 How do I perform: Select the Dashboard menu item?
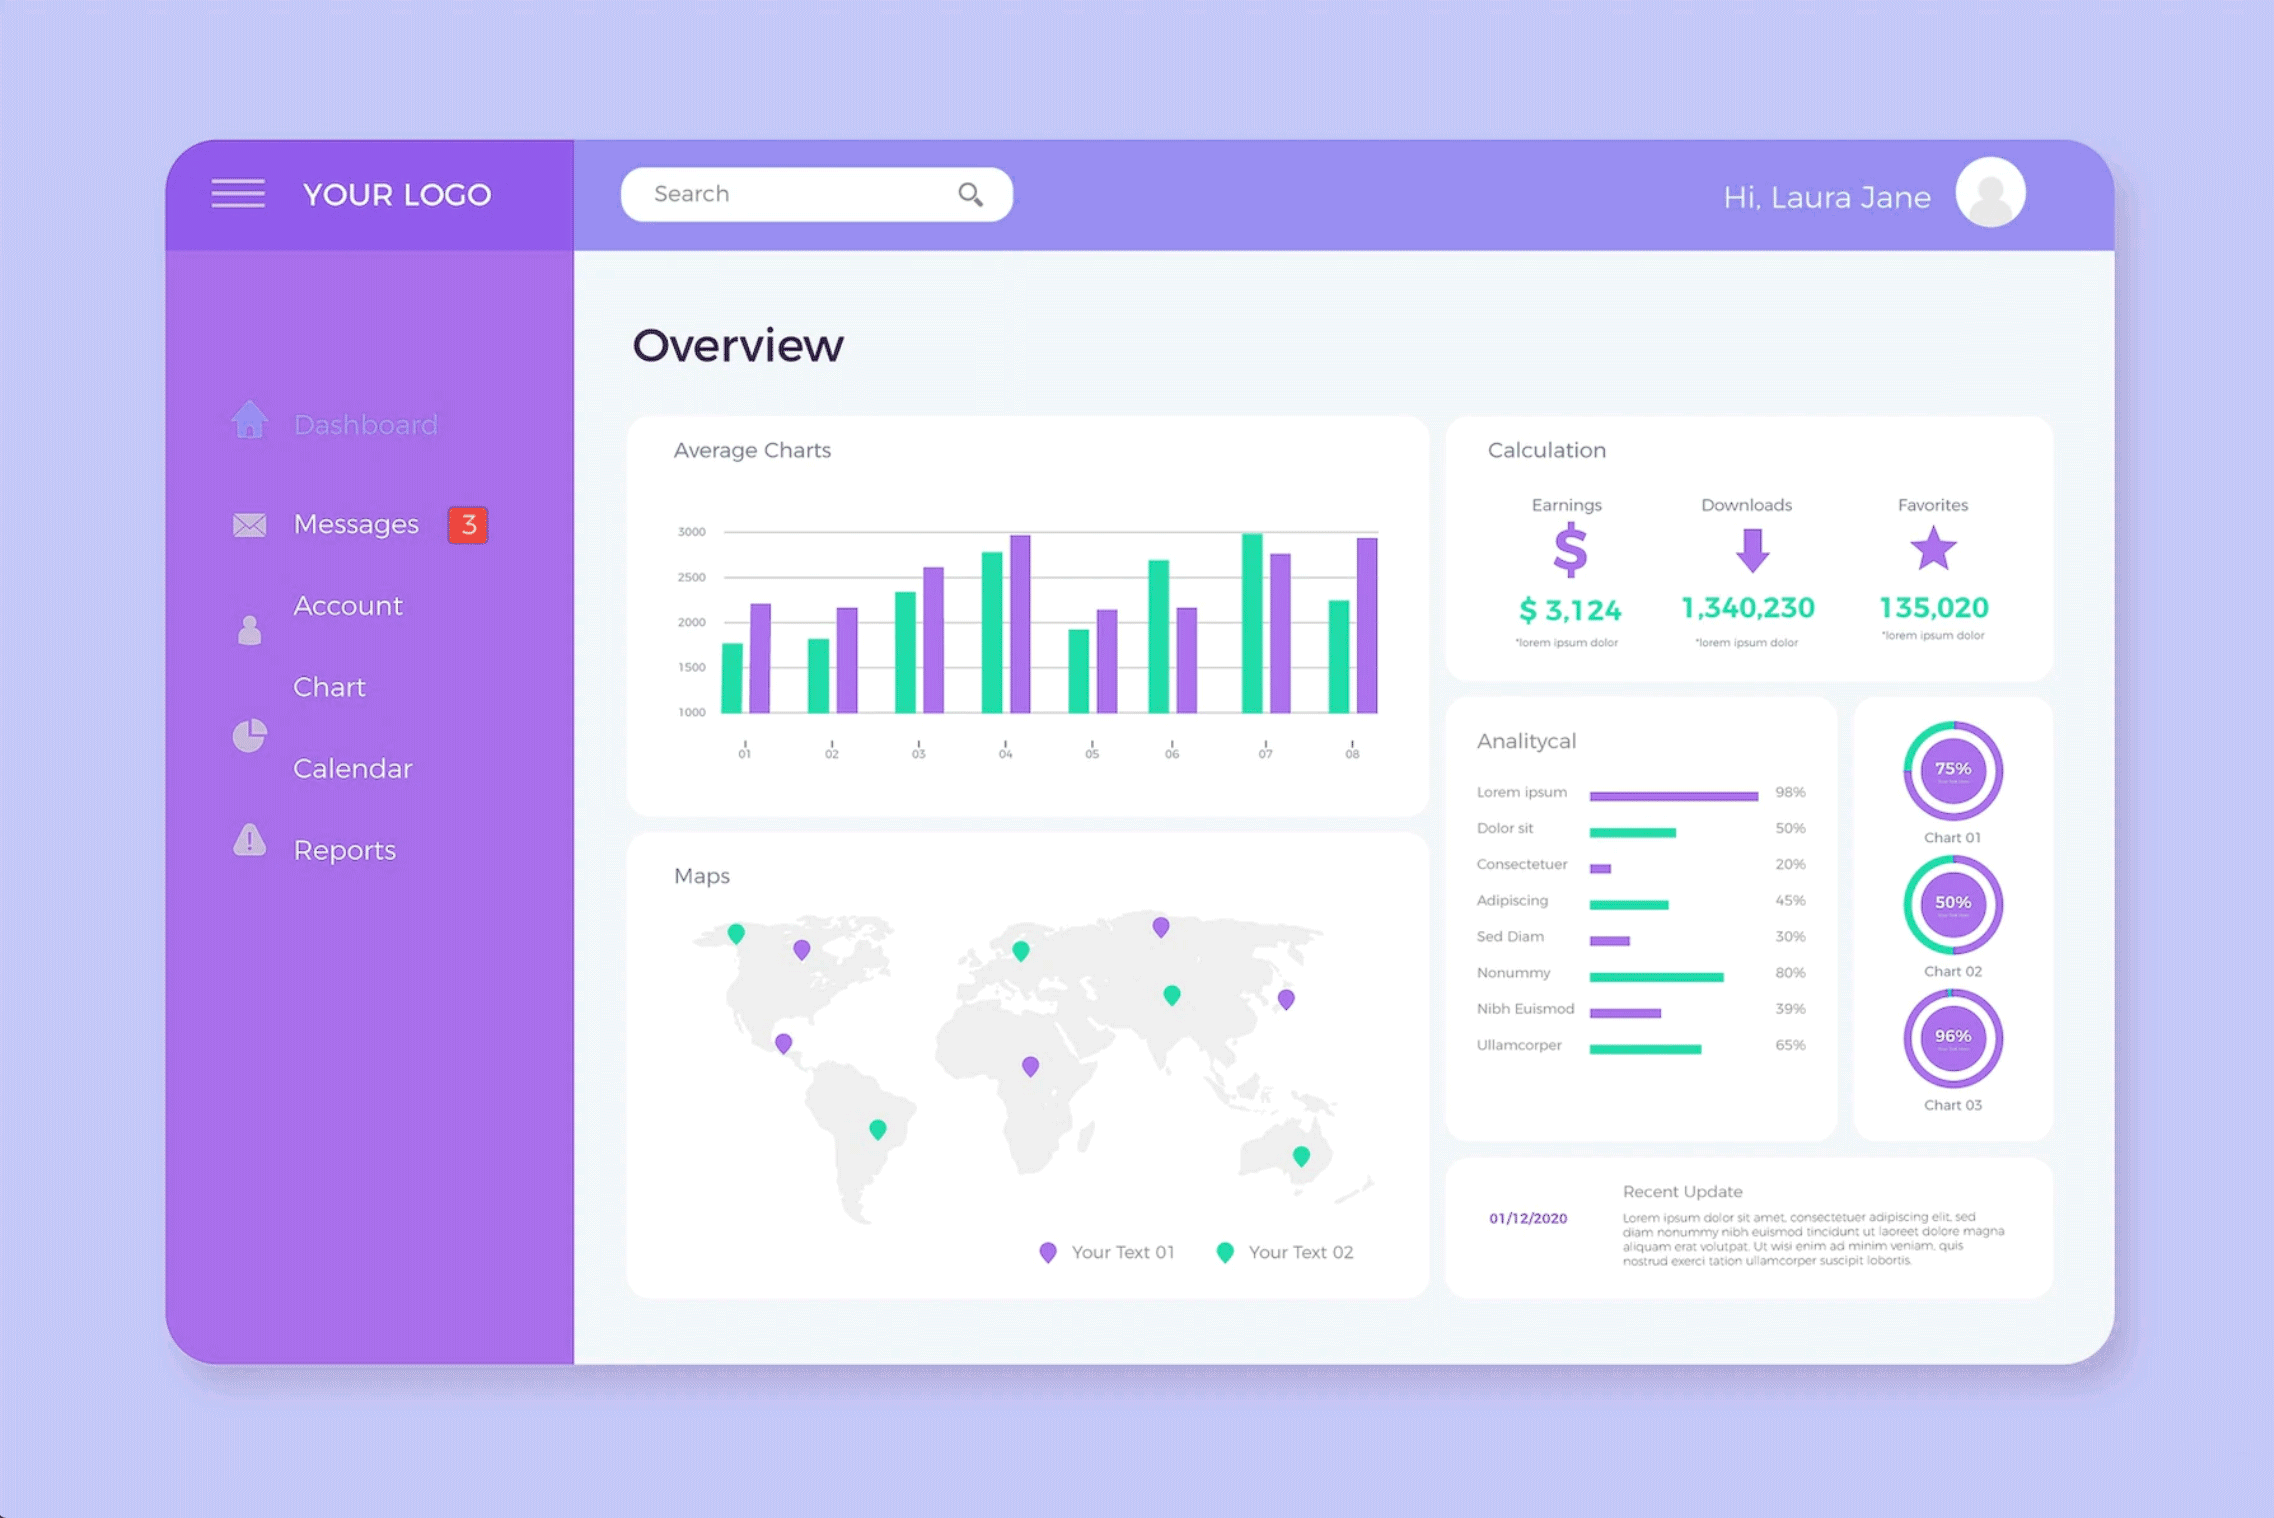[x=366, y=425]
